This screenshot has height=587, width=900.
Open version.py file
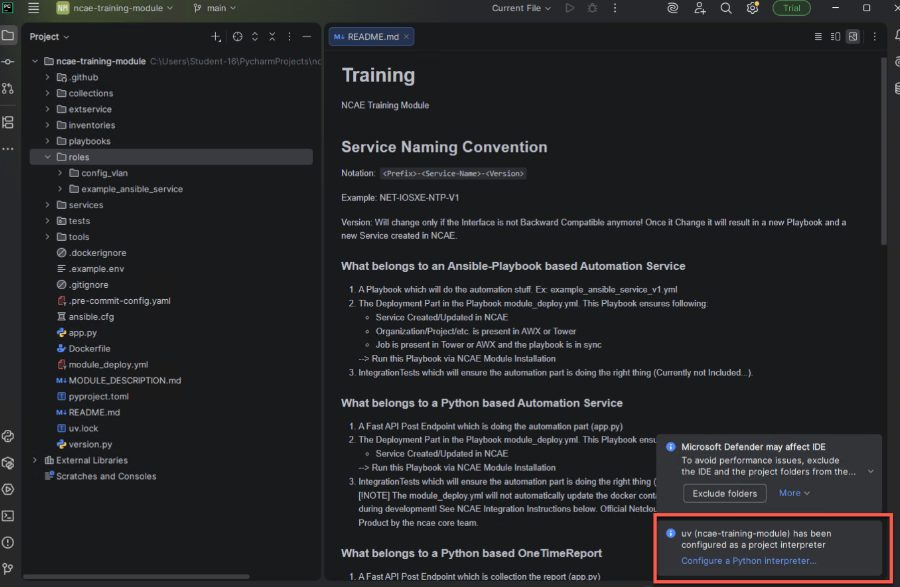[84, 444]
